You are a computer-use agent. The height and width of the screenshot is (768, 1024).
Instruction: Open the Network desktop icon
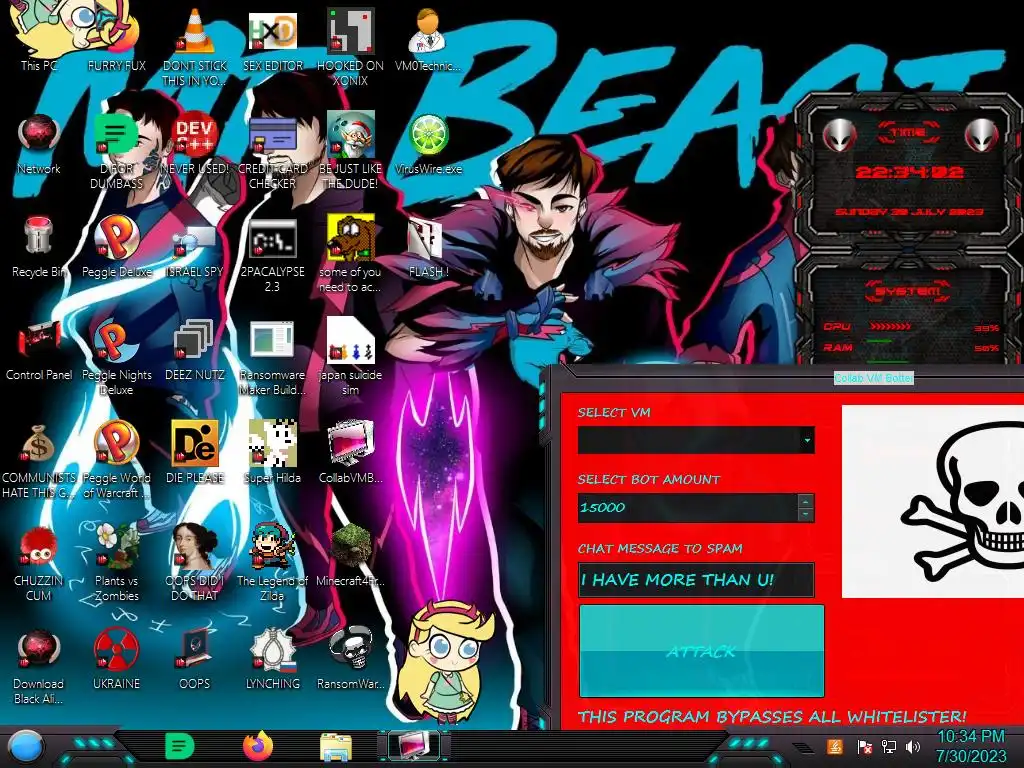[x=39, y=144]
